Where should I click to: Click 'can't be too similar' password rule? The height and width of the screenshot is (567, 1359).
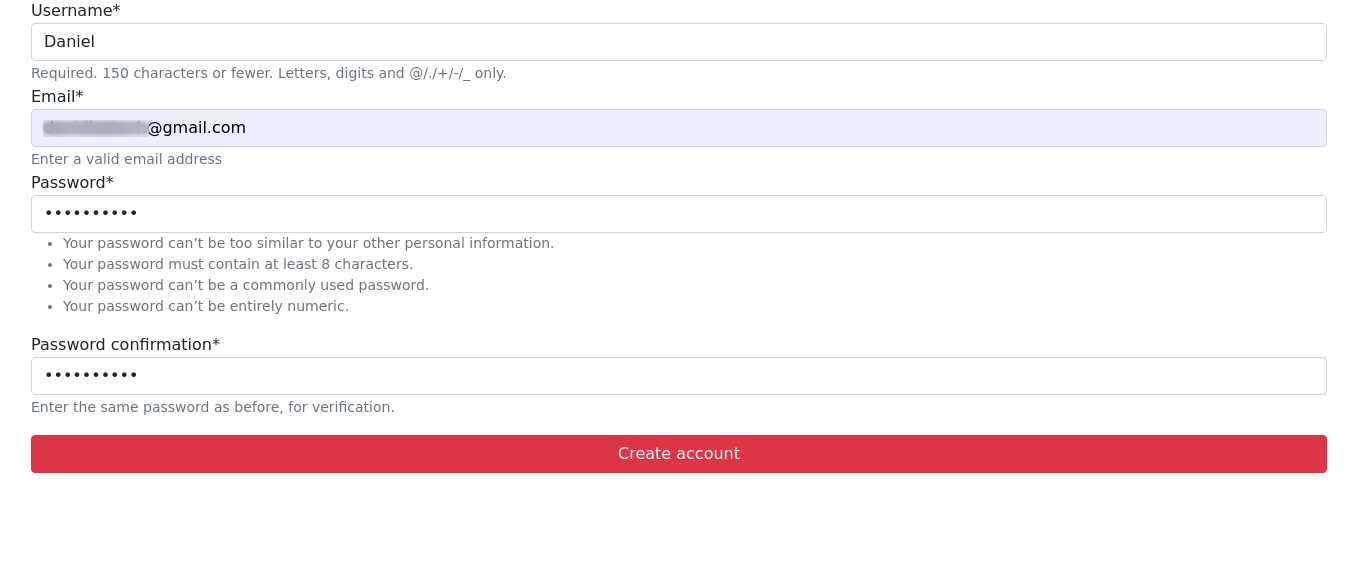tap(308, 243)
